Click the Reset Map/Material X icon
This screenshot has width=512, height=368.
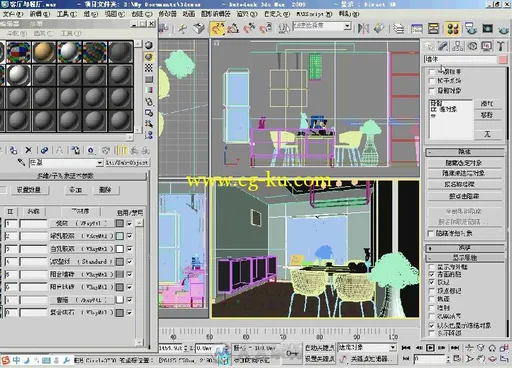coord(29,150)
